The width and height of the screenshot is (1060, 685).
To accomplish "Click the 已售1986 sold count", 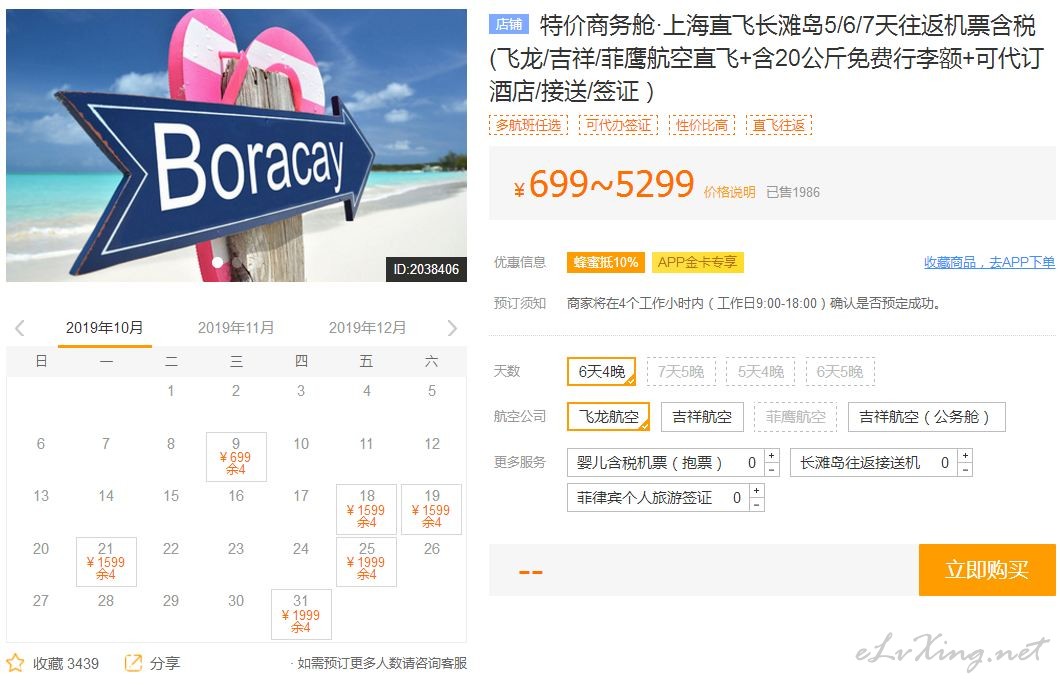I will (x=793, y=192).
